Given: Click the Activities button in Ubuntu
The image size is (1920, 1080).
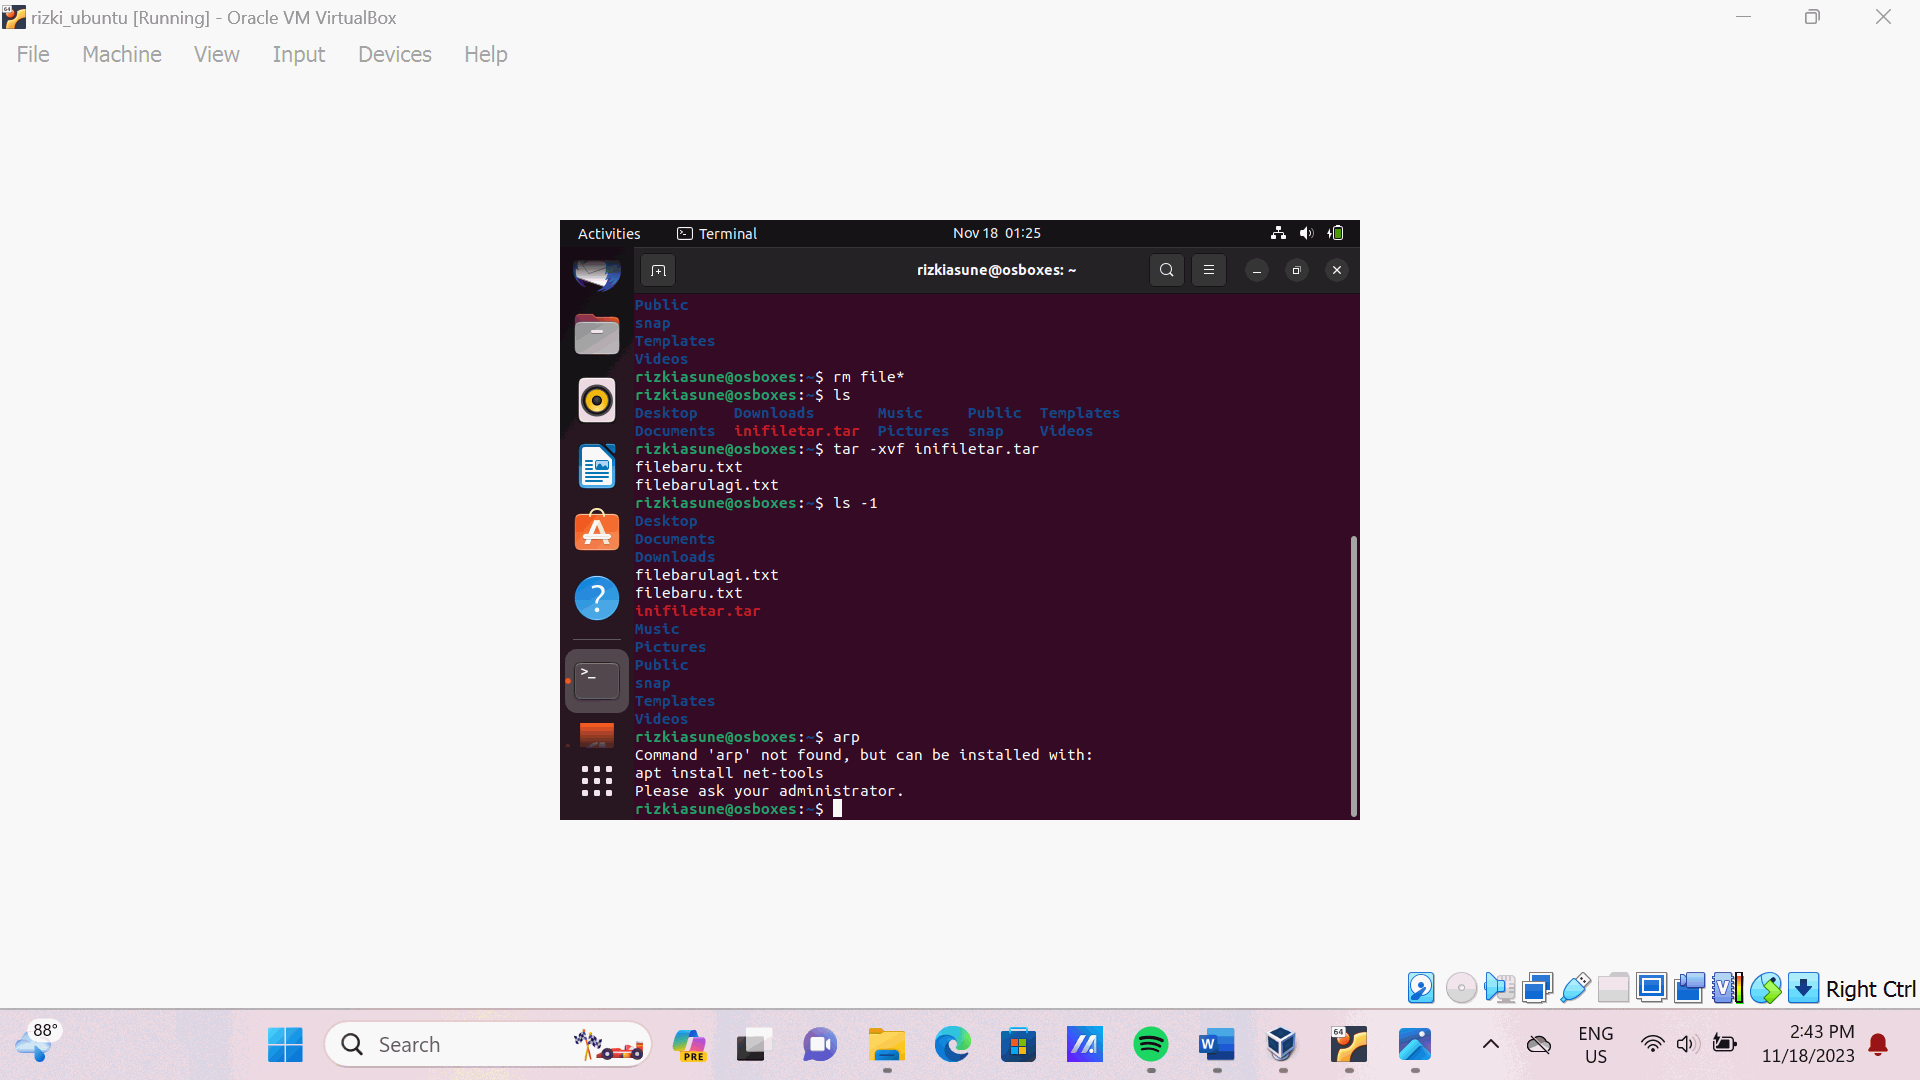Looking at the screenshot, I should click(609, 233).
